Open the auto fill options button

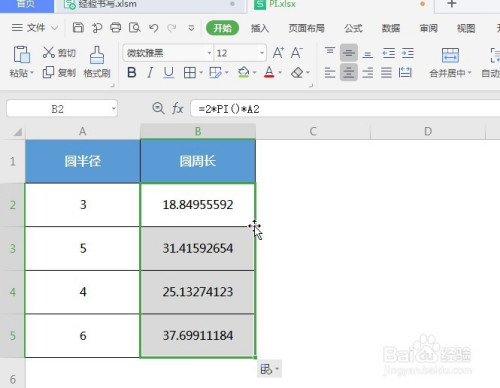(x=269, y=369)
